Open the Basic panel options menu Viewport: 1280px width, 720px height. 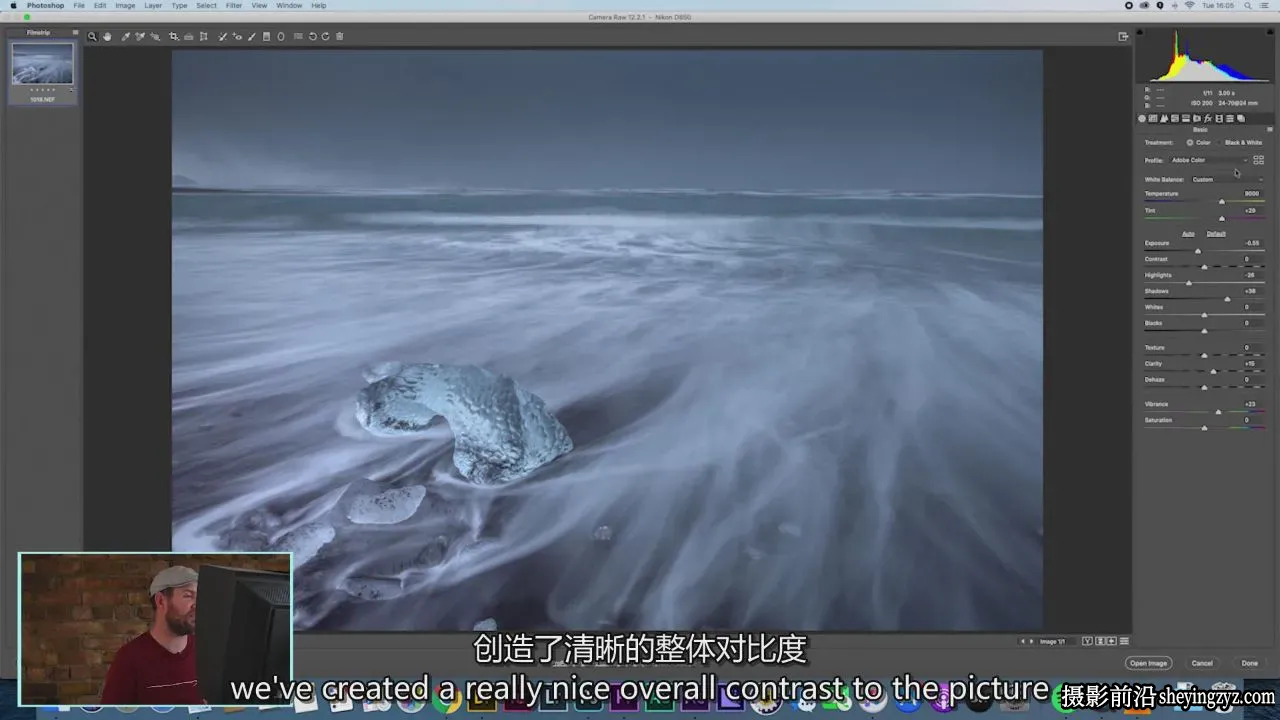pos(1269,129)
